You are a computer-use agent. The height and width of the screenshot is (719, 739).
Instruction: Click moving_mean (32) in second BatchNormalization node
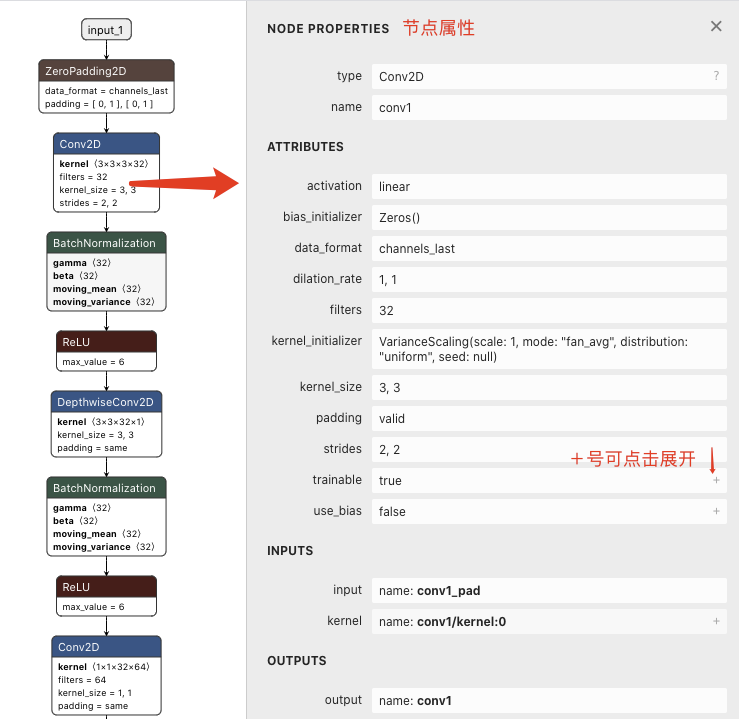97,533
